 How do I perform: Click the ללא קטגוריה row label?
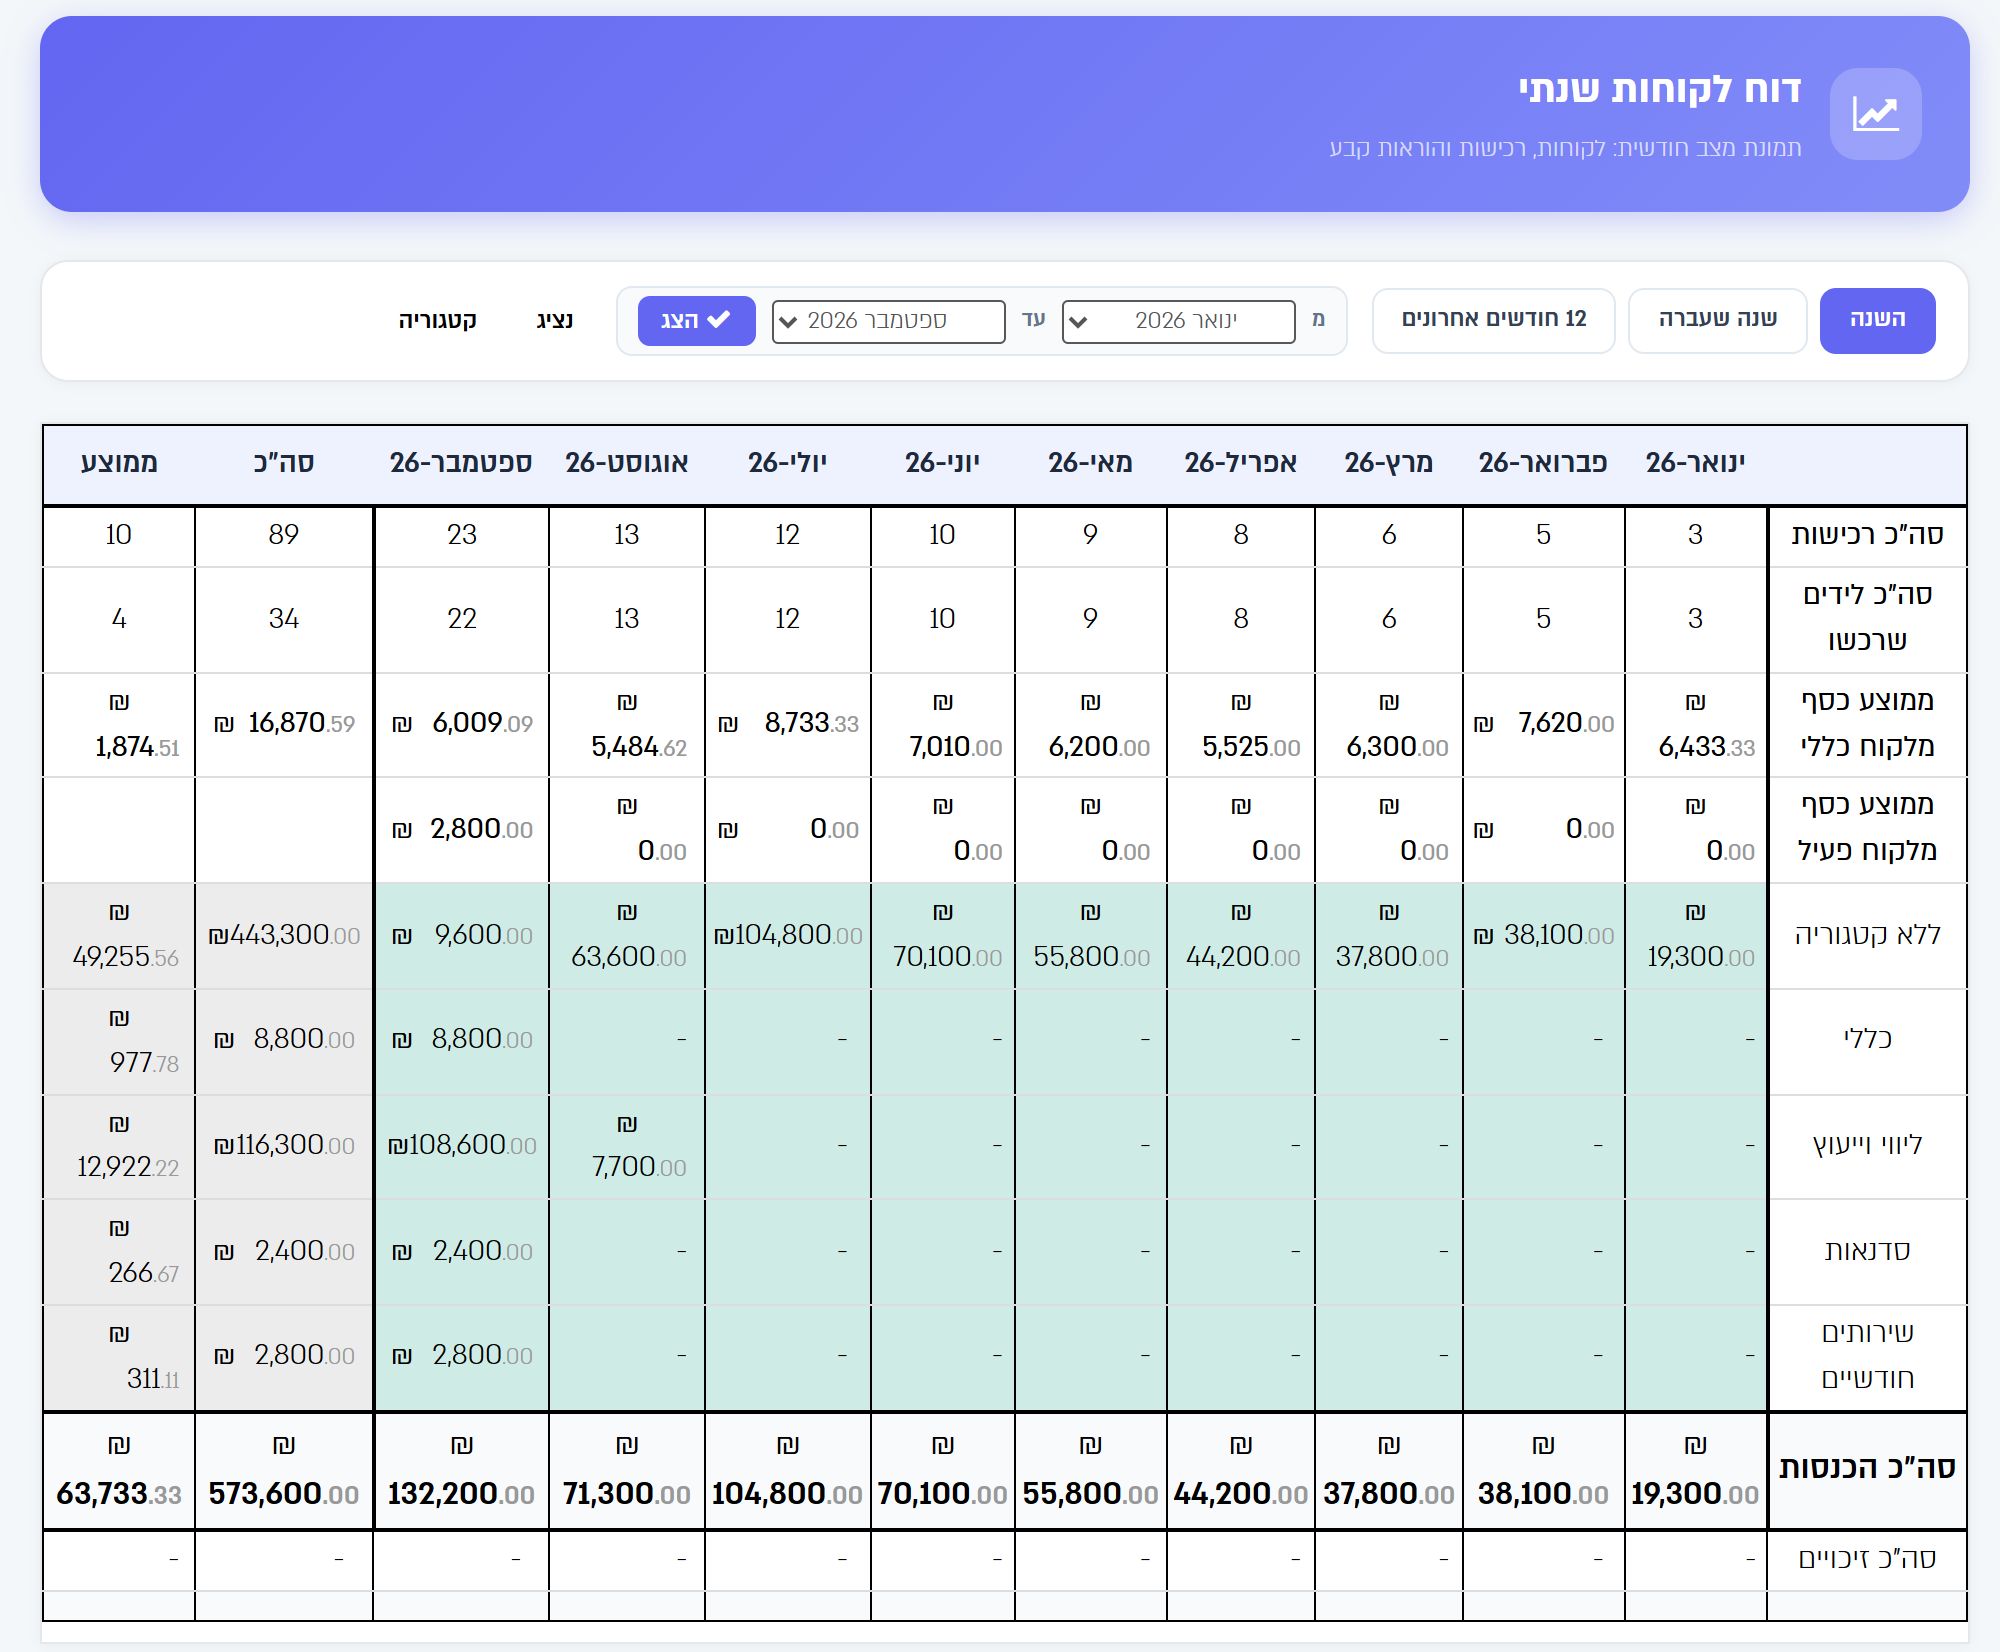[x=1867, y=935]
